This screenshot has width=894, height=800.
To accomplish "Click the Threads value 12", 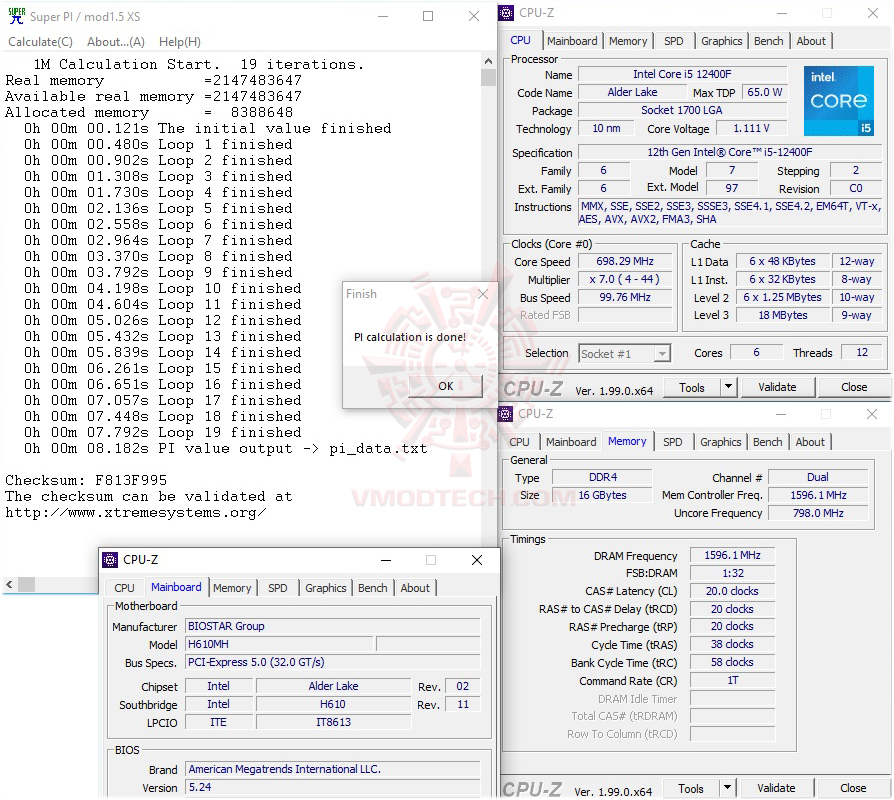I will pyautogui.click(x=862, y=352).
